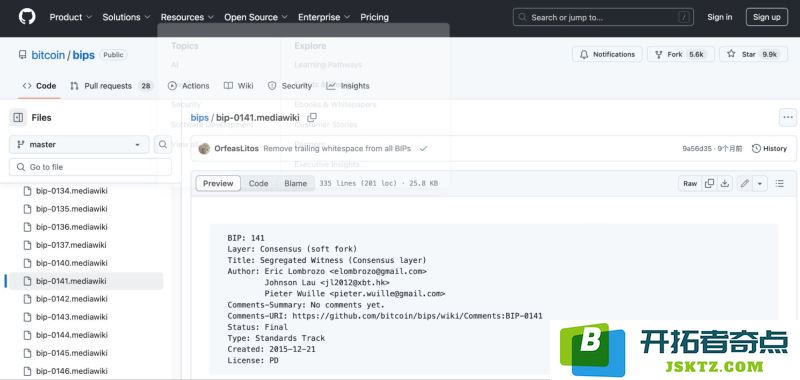Open the GitHub homepage logo
The image size is (800, 380).
pyautogui.click(x=27, y=17)
